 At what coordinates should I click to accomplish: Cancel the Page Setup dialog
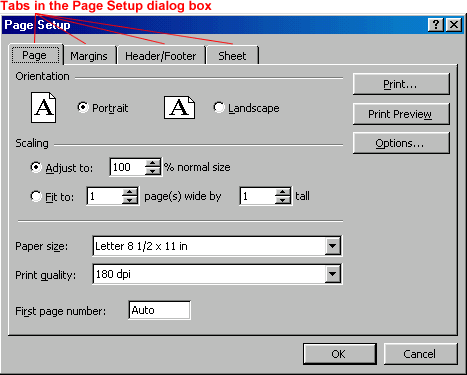(420, 354)
